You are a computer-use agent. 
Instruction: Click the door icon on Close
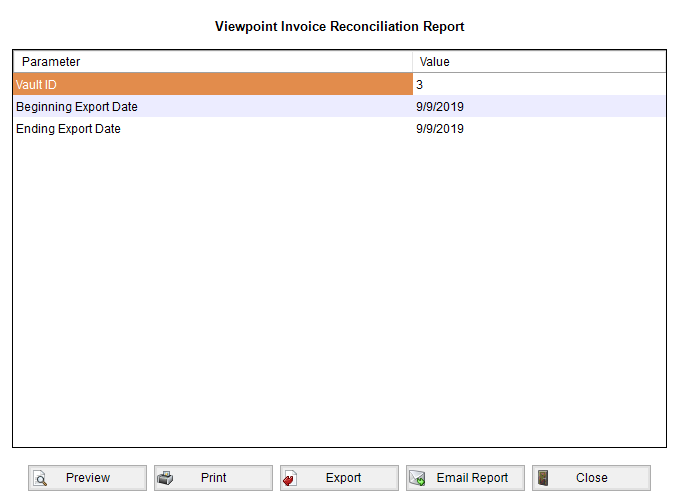pyautogui.click(x=543, y=478)
